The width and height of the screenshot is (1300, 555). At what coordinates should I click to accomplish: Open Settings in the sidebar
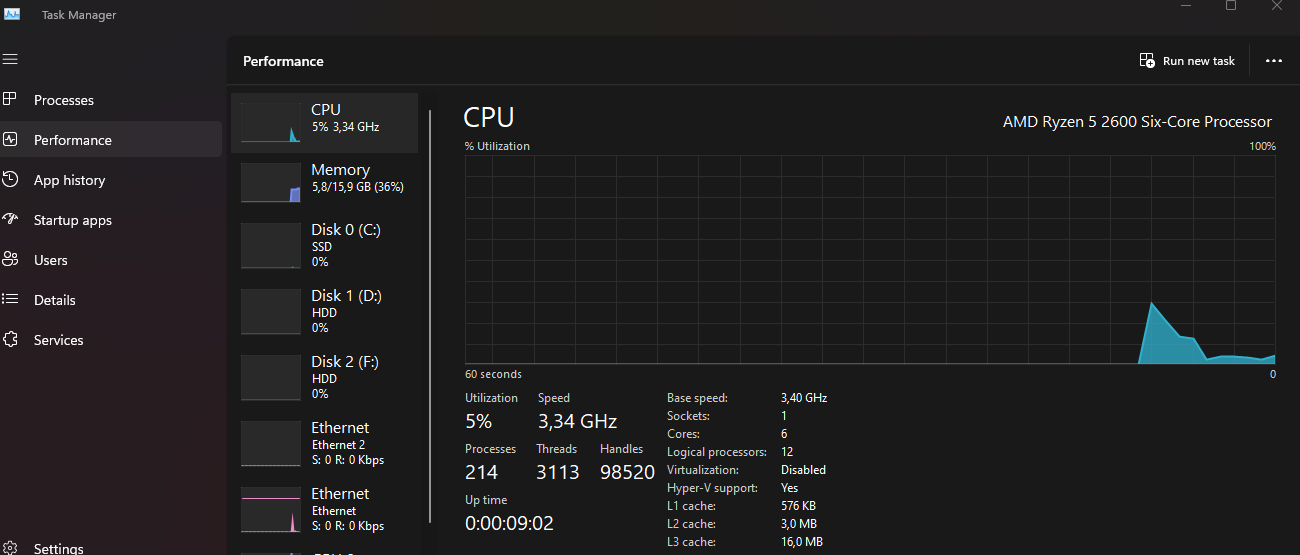pos(59,548)
